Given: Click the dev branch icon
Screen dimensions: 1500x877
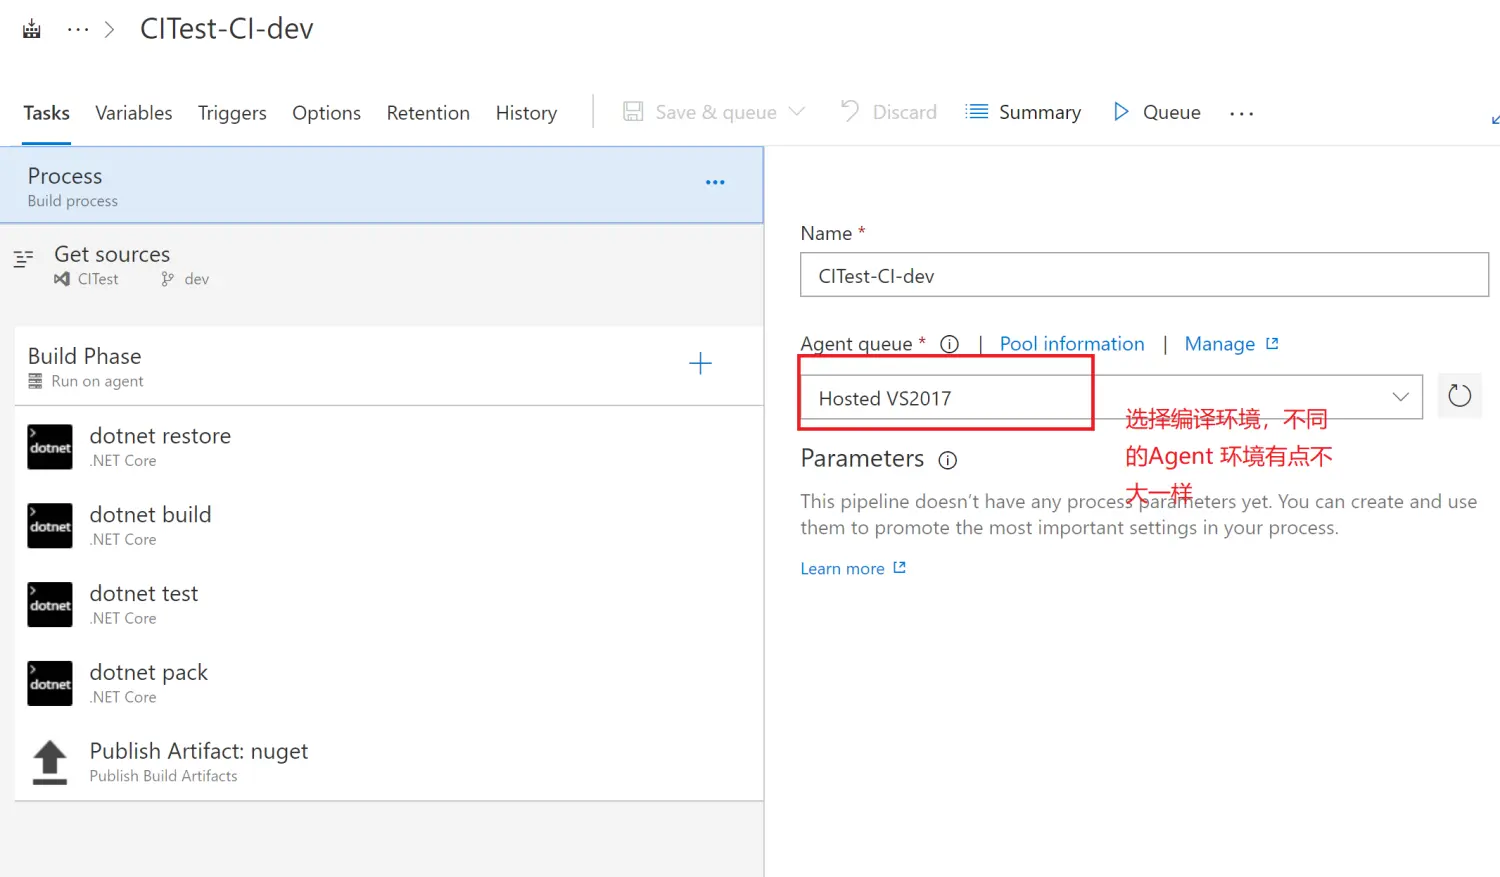Looking at the screenshot, I should click(x=168, y=279).
